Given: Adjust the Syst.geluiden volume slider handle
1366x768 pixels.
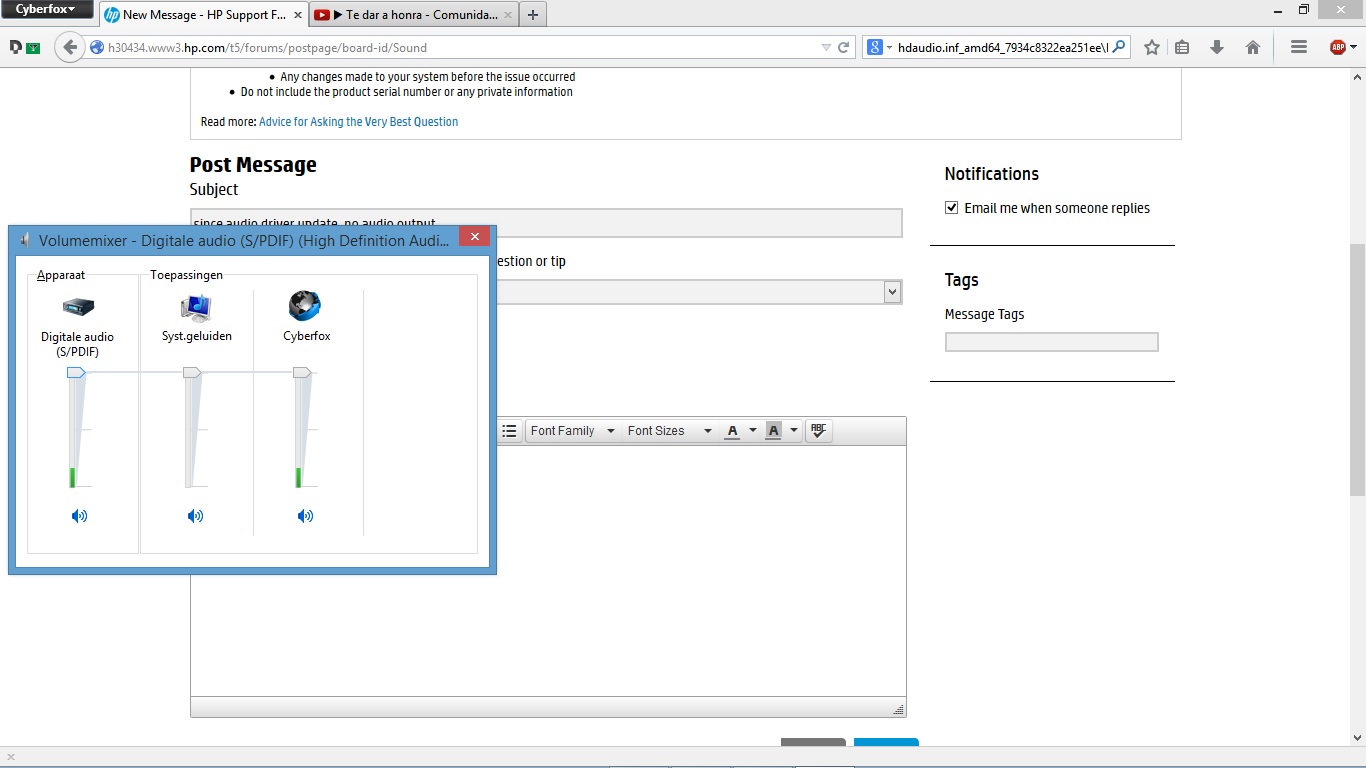Looking at the screenshot, I should click(192, 372).
